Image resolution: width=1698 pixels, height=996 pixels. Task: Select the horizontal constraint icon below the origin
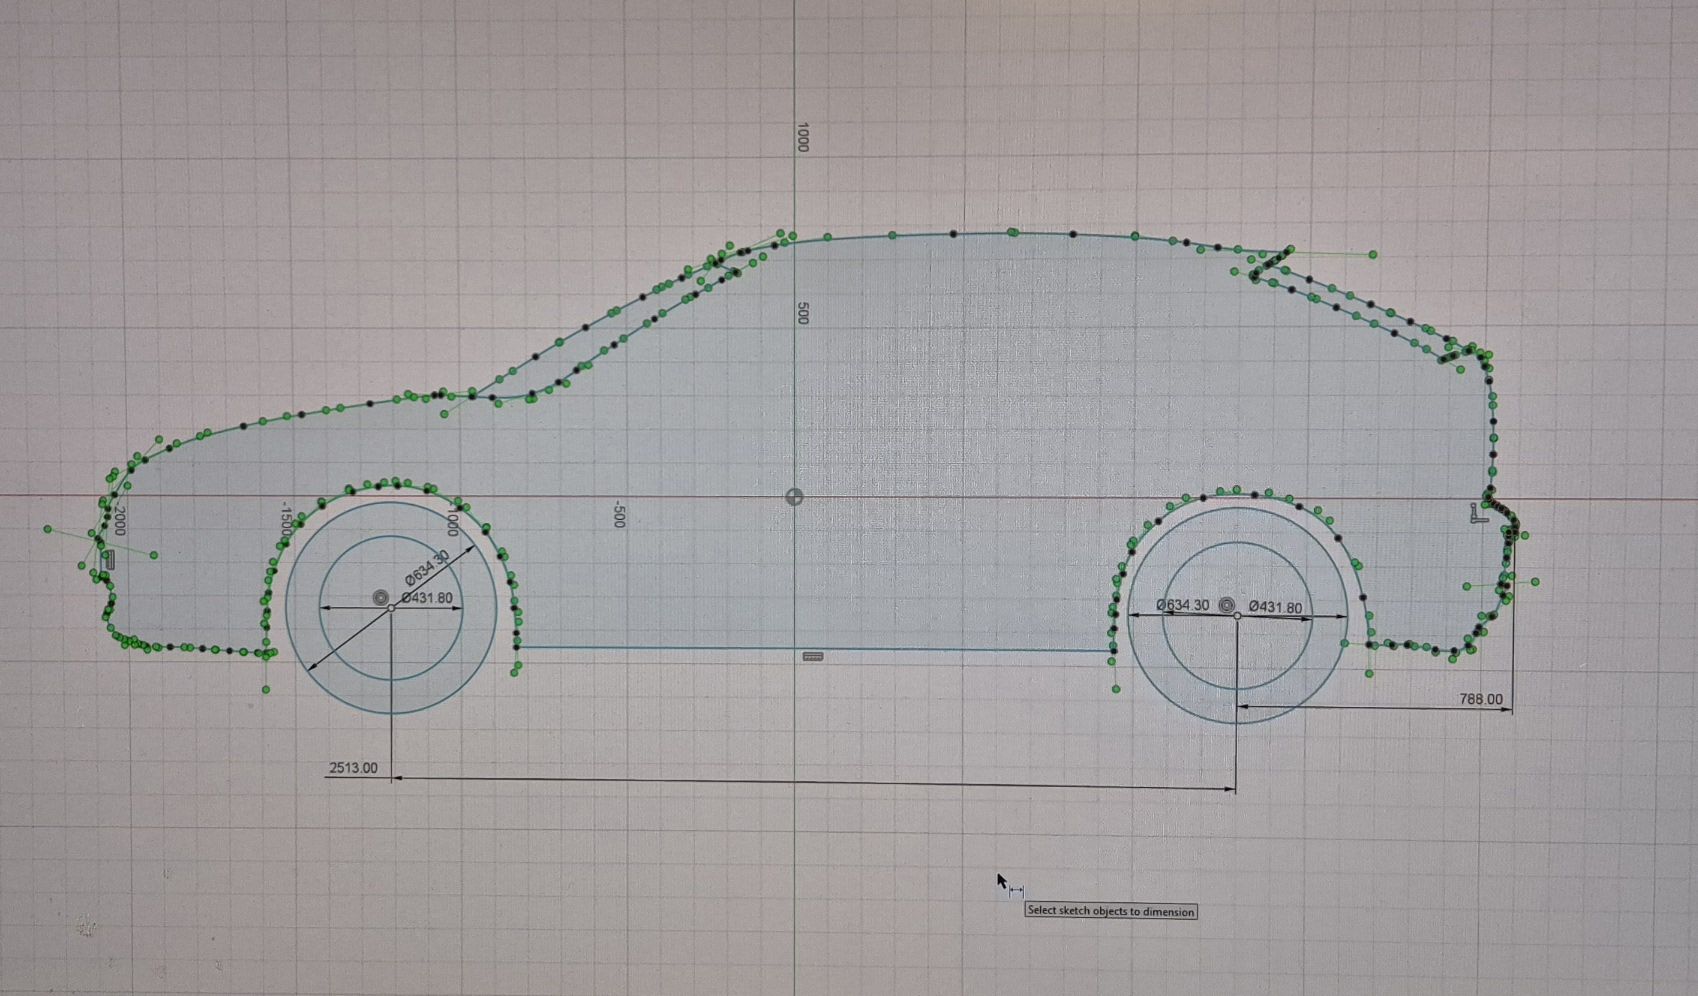click(813, 657)
